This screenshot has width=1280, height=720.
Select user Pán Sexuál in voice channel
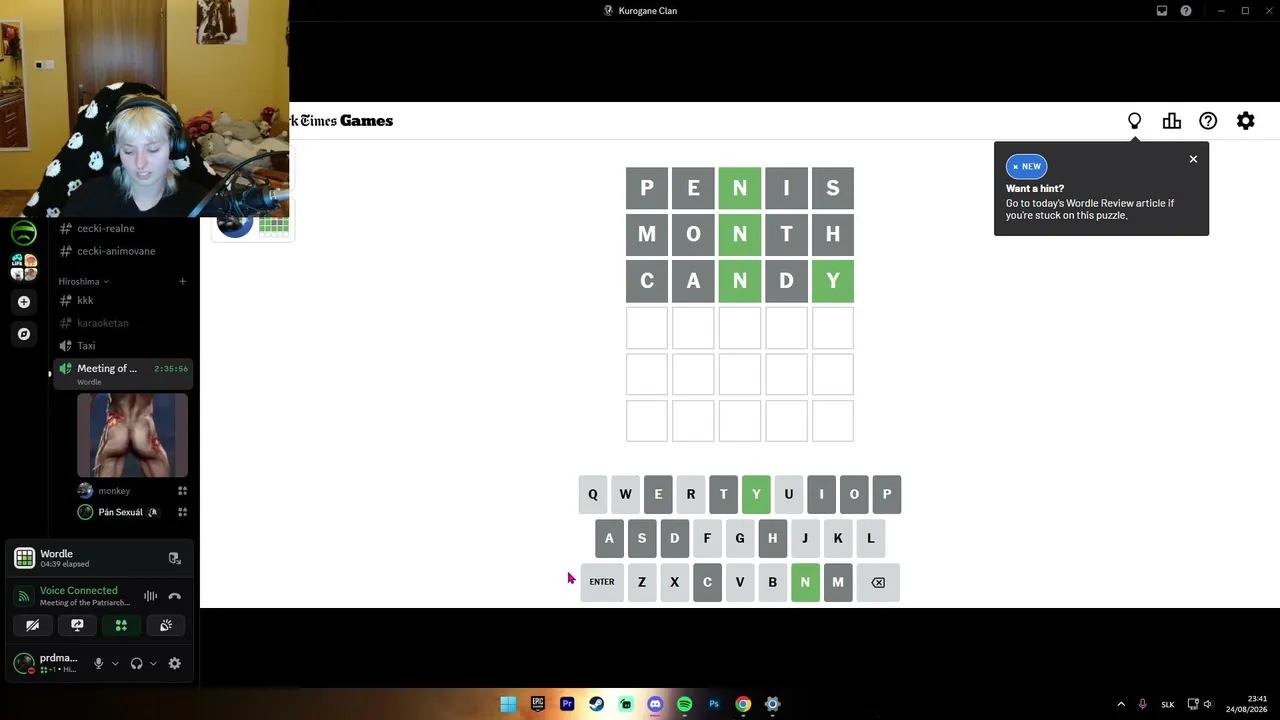point(122,512)
